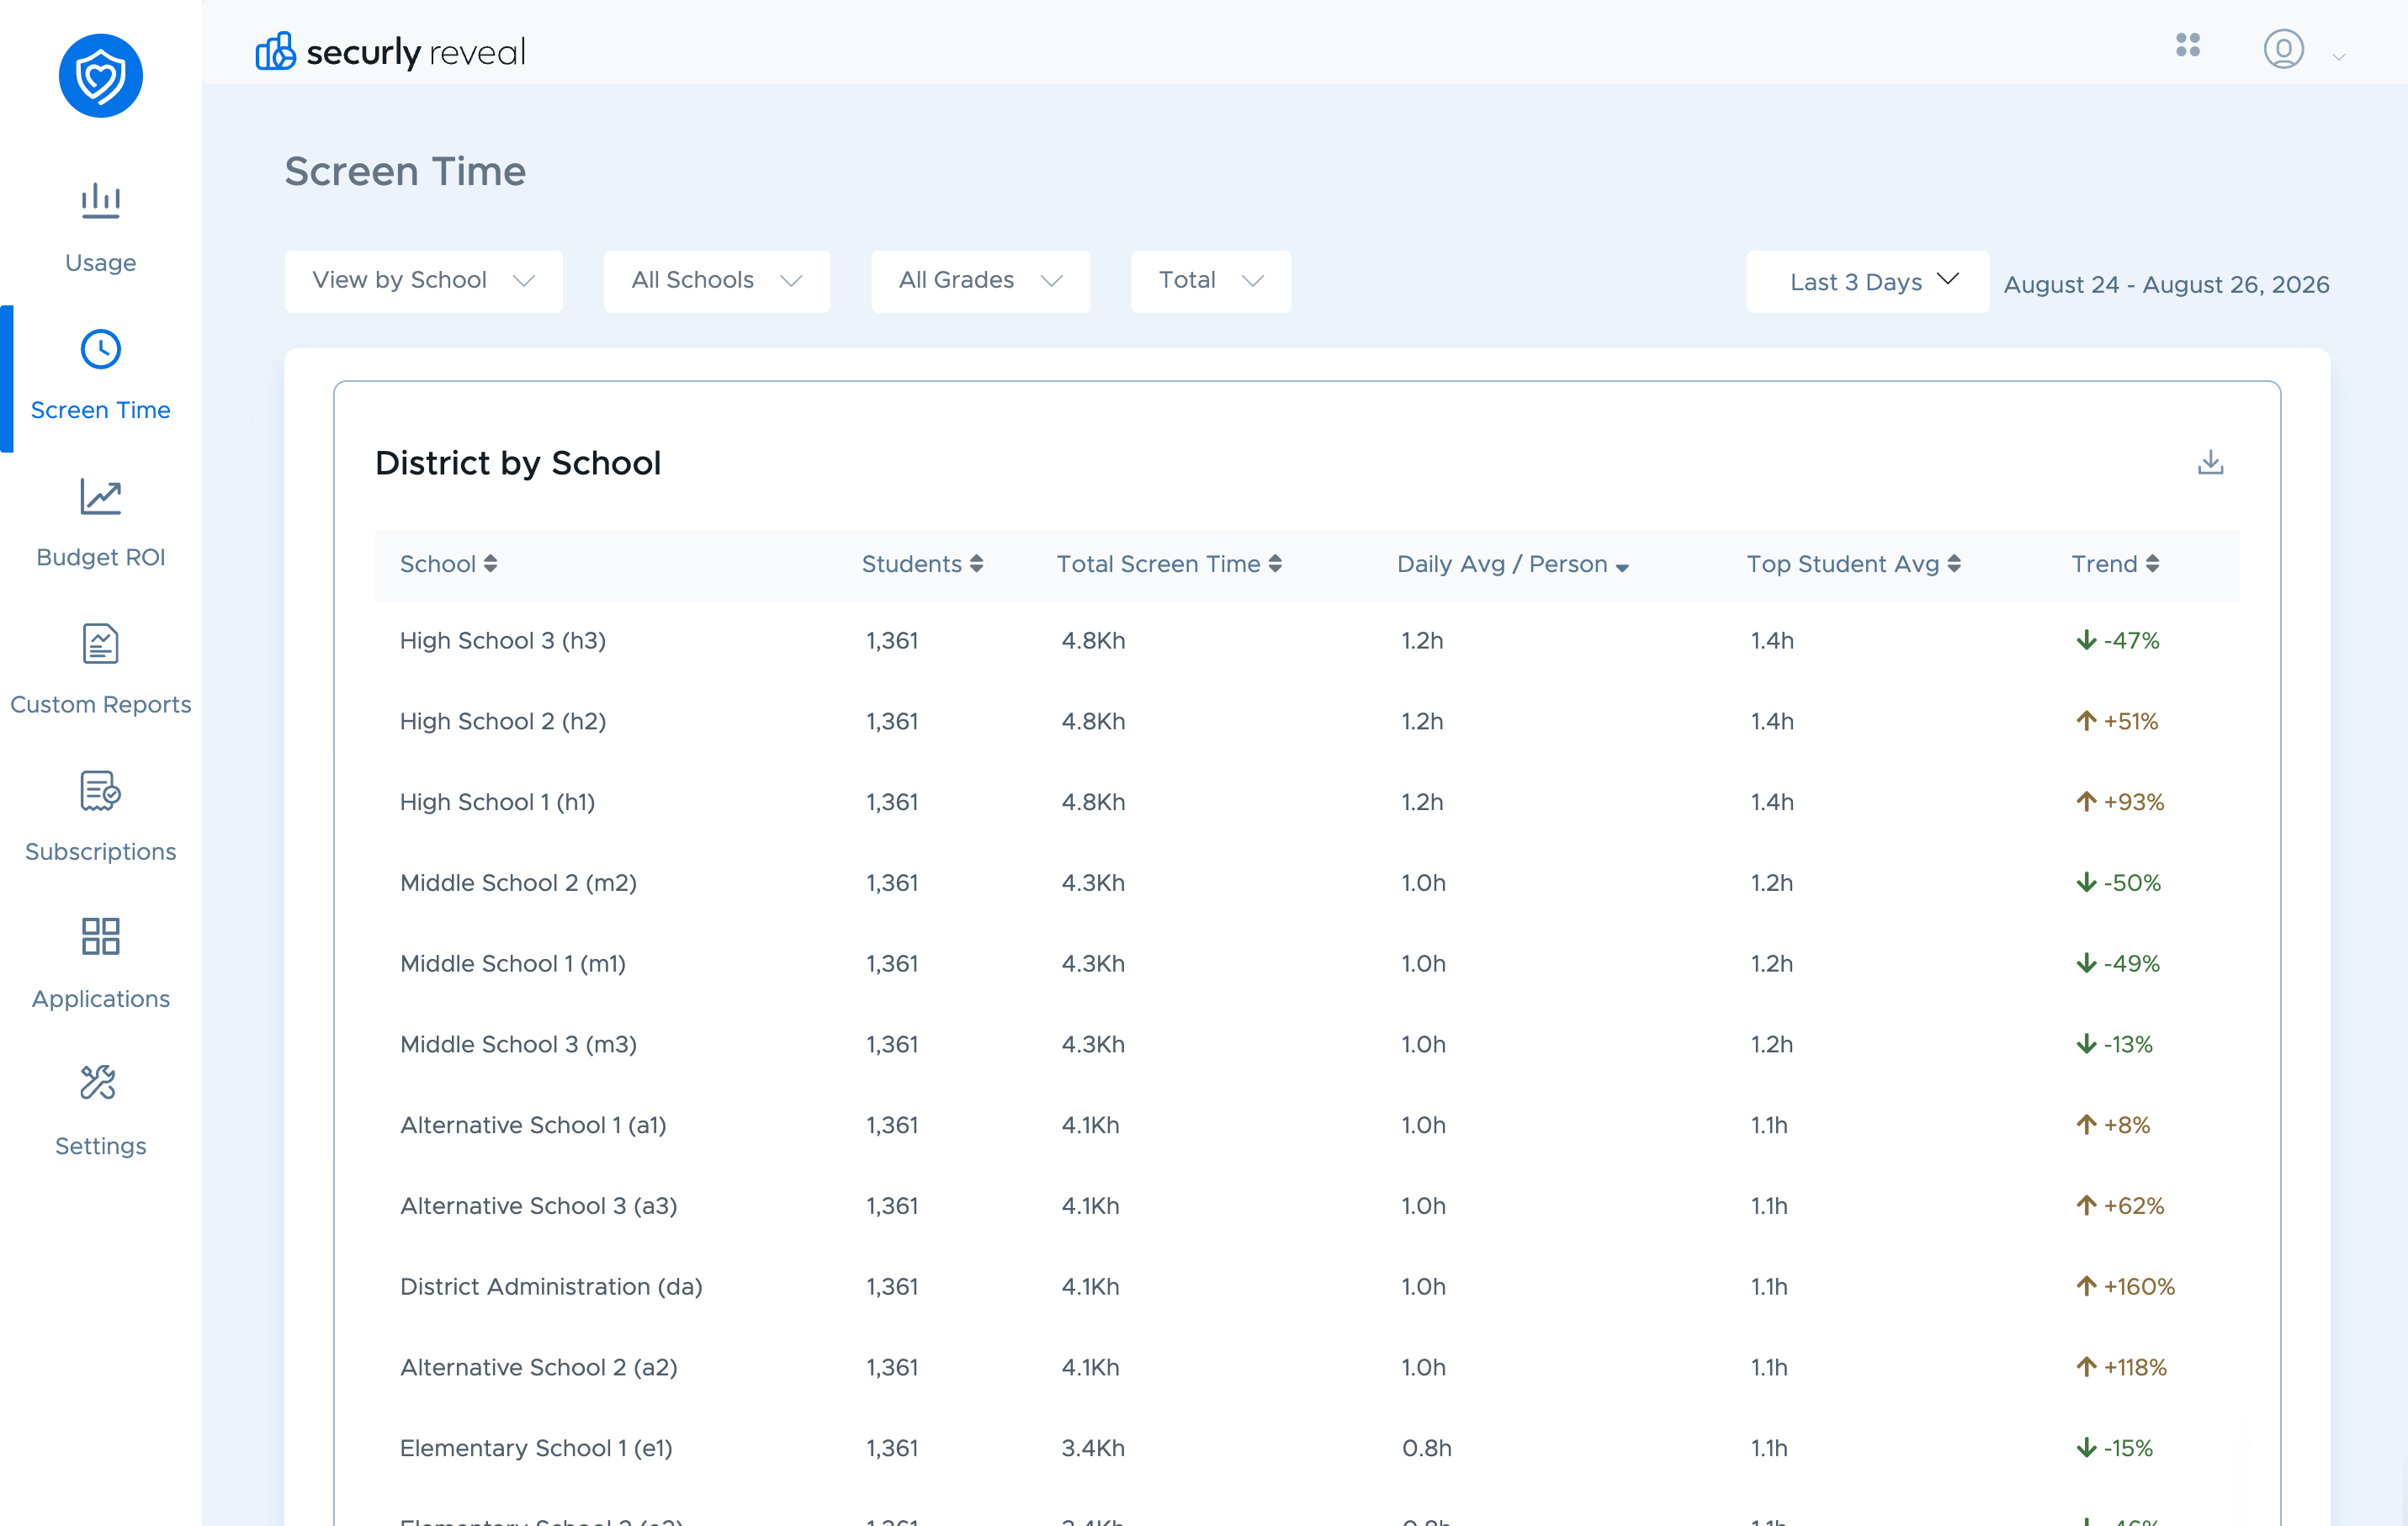The width and height of the screenshot is (2408, 1526).
Task: Click the 0.8h daily average for Elementary School 1
Action: pos(1426,1448)
